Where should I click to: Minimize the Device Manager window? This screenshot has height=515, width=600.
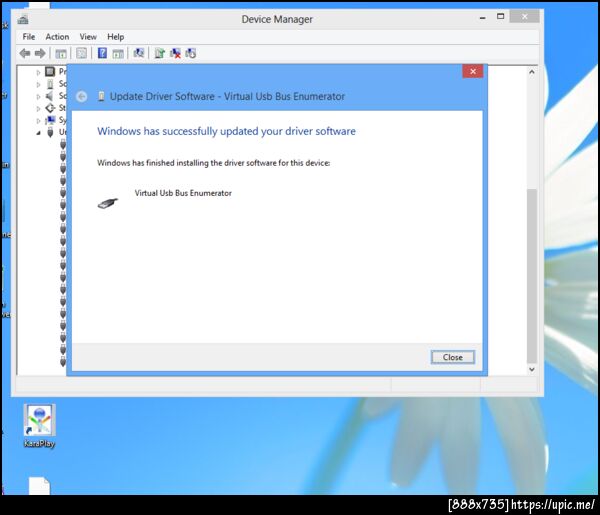point(483,17)
